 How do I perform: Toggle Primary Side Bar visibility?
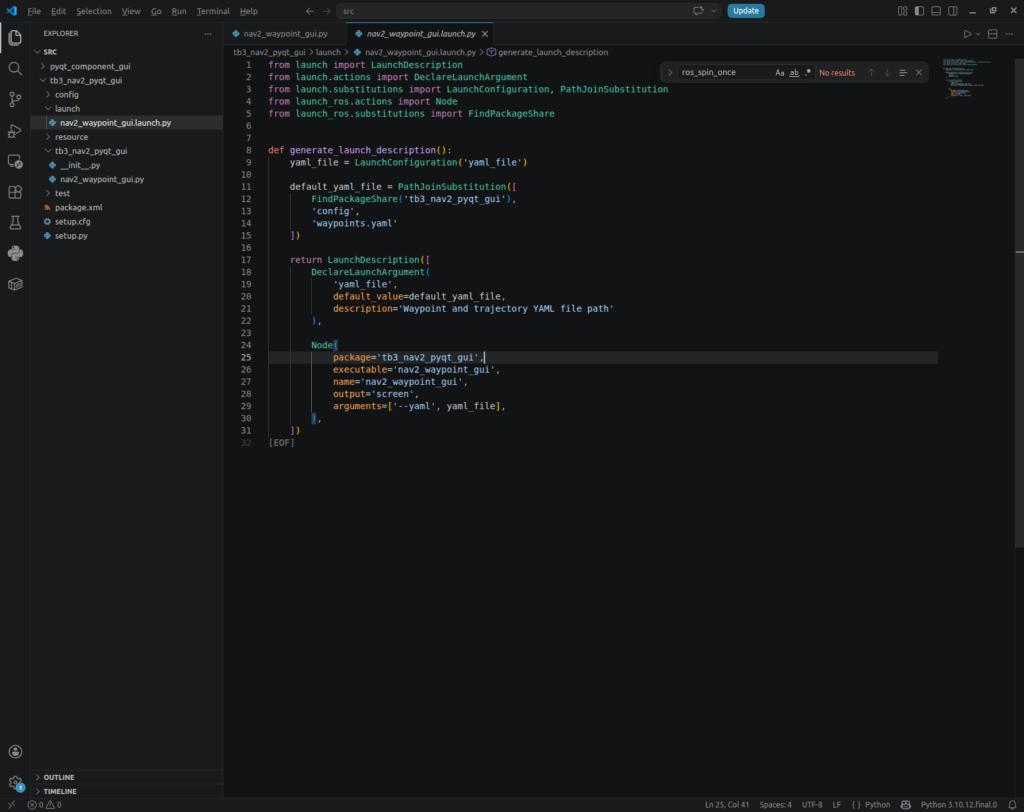click(x=920, y=11)
